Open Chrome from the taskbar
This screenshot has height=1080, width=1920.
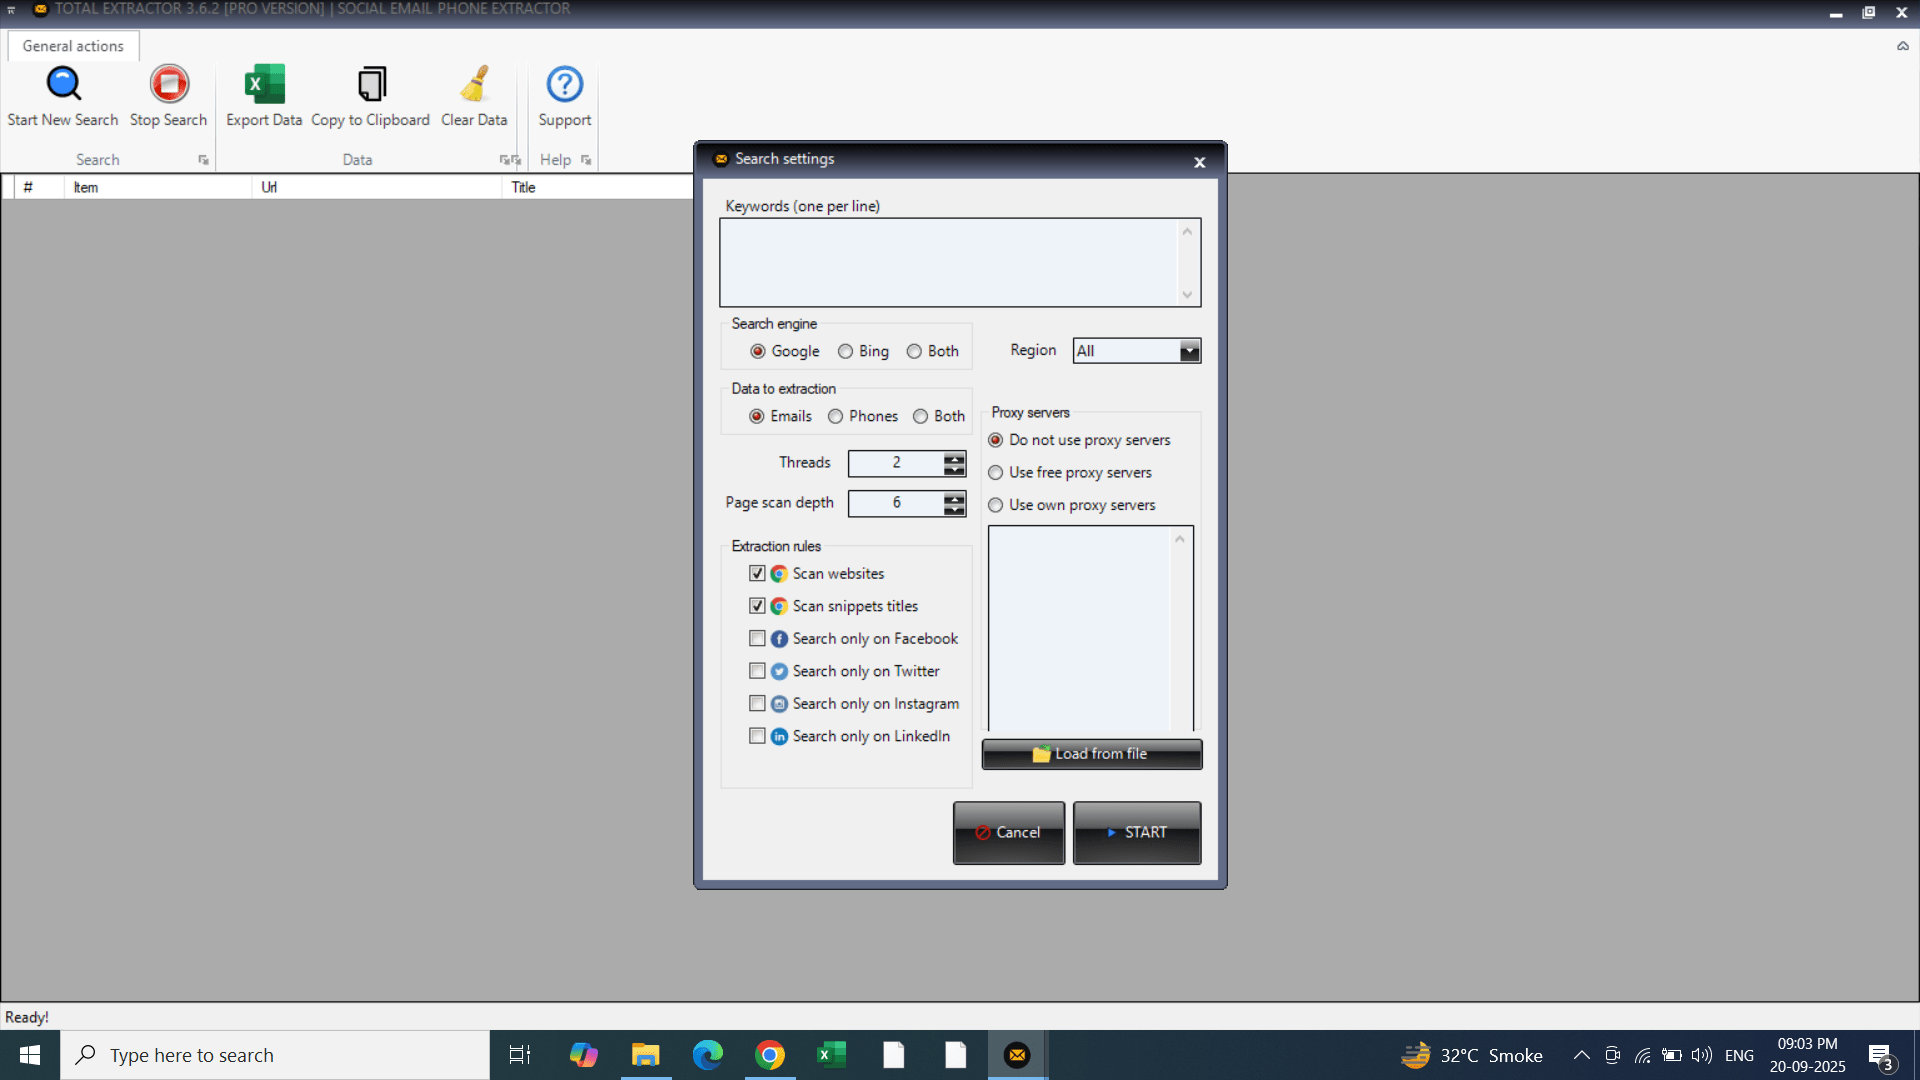point(769,1054)
